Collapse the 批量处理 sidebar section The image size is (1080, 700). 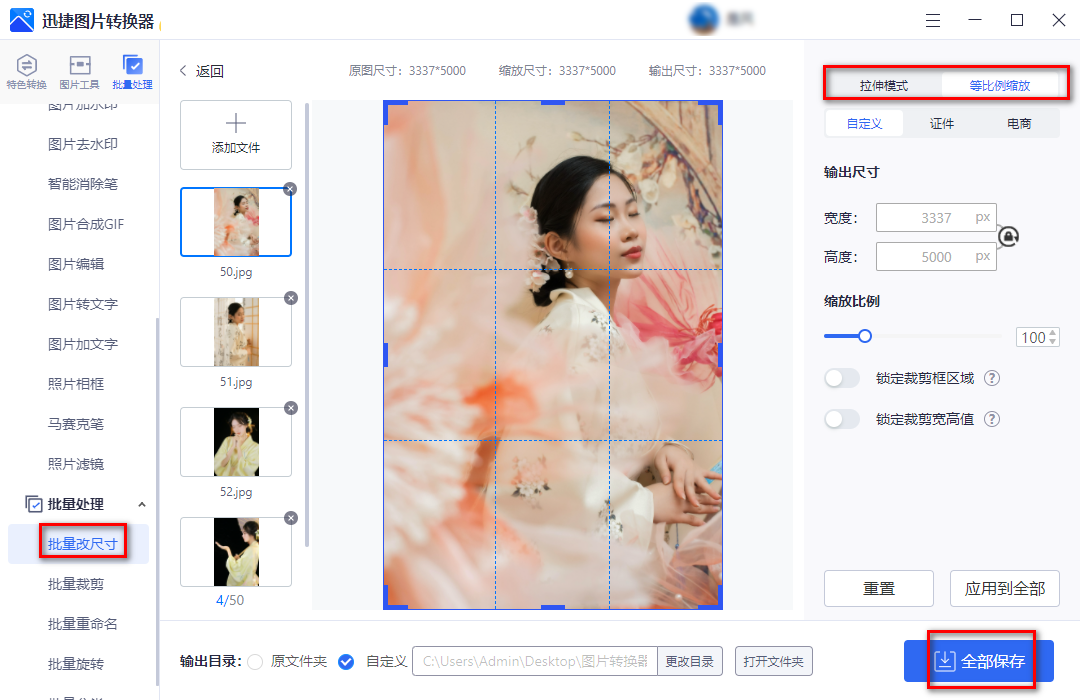[x=142, y=504]
